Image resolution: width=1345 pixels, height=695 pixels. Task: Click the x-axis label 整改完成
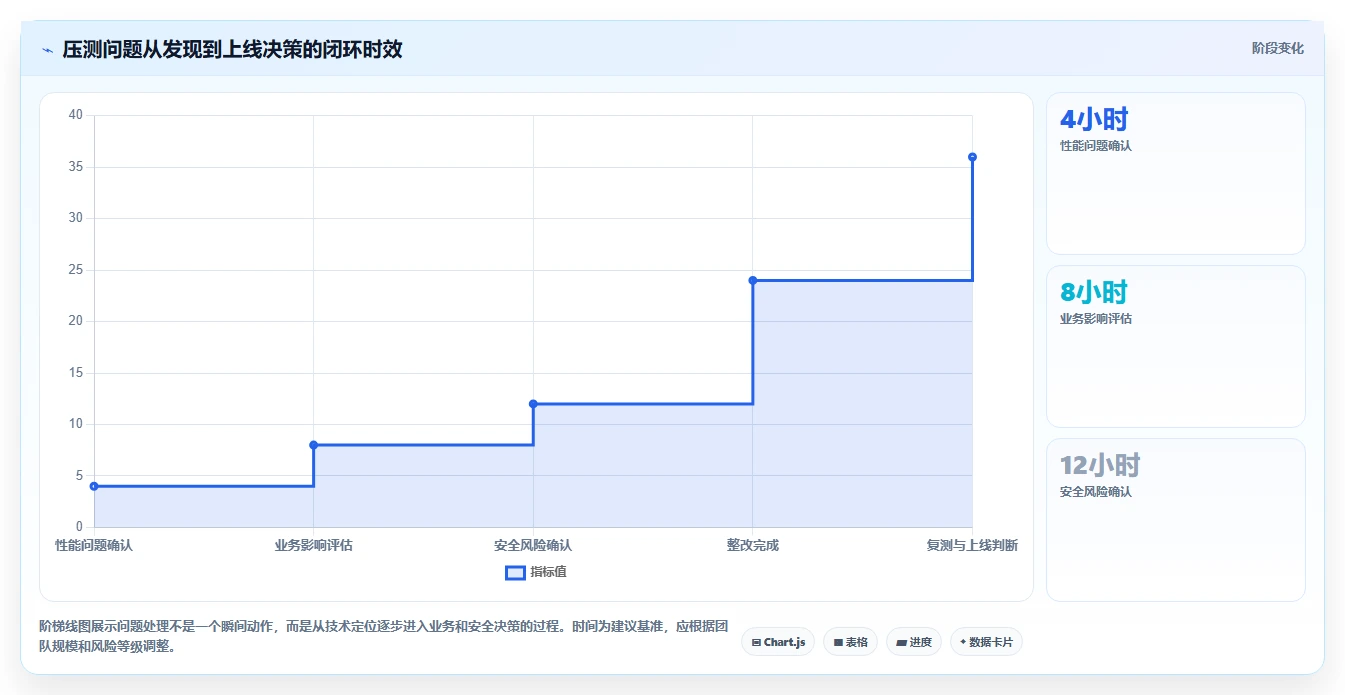(752, 546)
